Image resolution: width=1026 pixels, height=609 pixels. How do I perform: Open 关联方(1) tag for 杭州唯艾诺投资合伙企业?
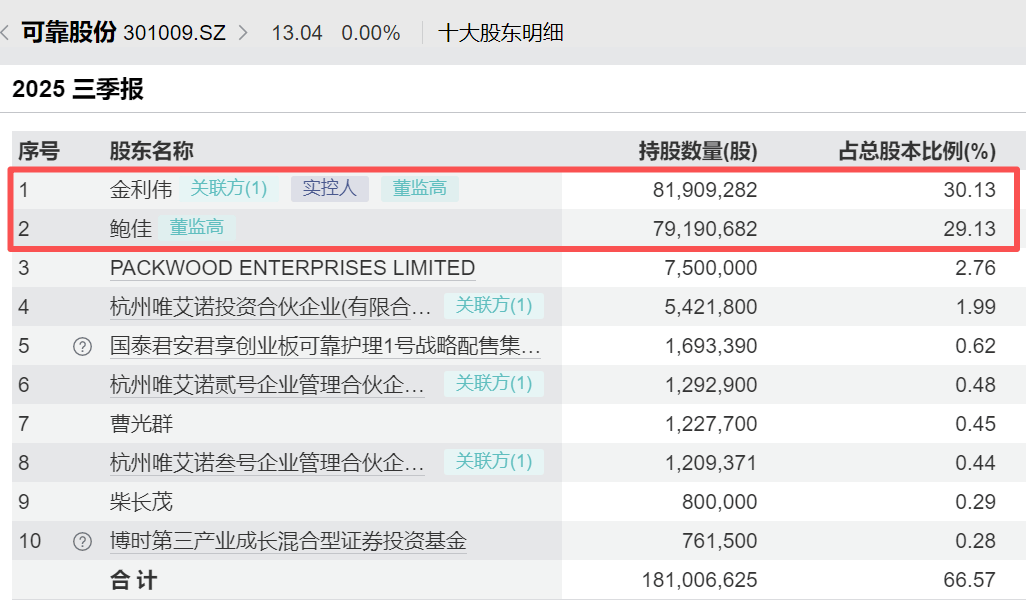(x=494, y=305)
